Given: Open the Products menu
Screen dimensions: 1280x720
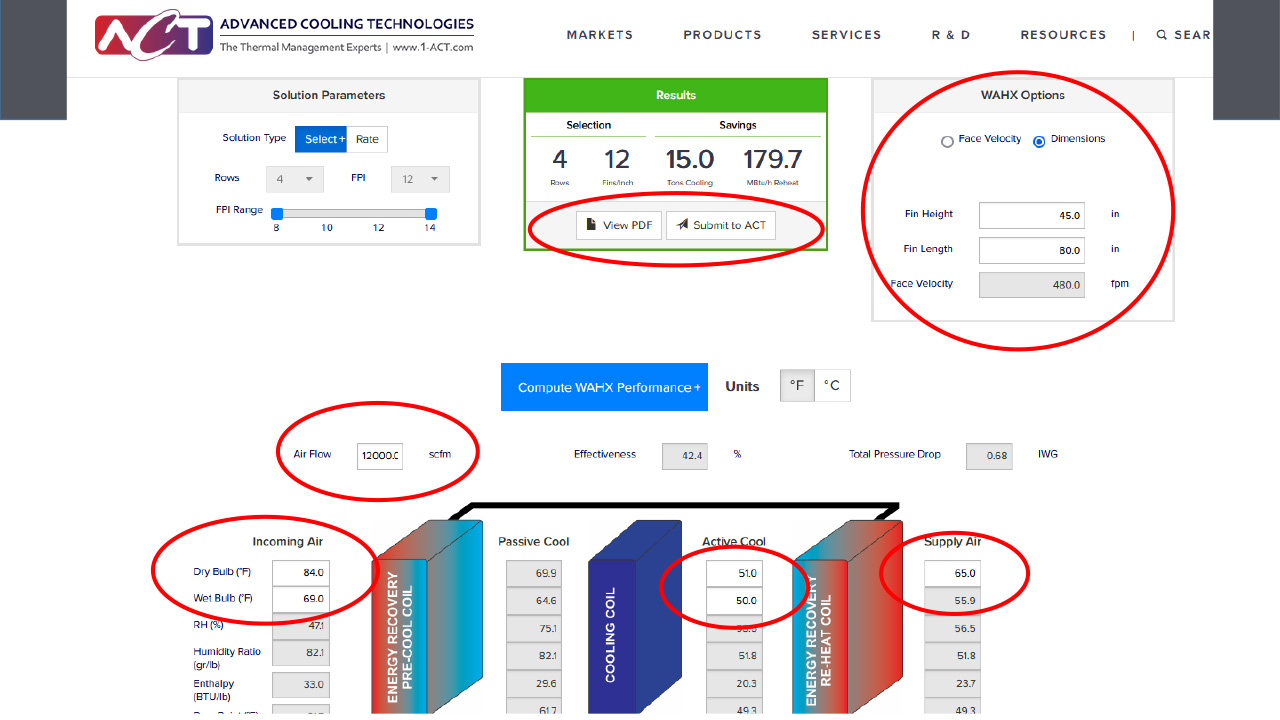Looking at the screenshot, I should pyautogui.click(x=723, y=35).
